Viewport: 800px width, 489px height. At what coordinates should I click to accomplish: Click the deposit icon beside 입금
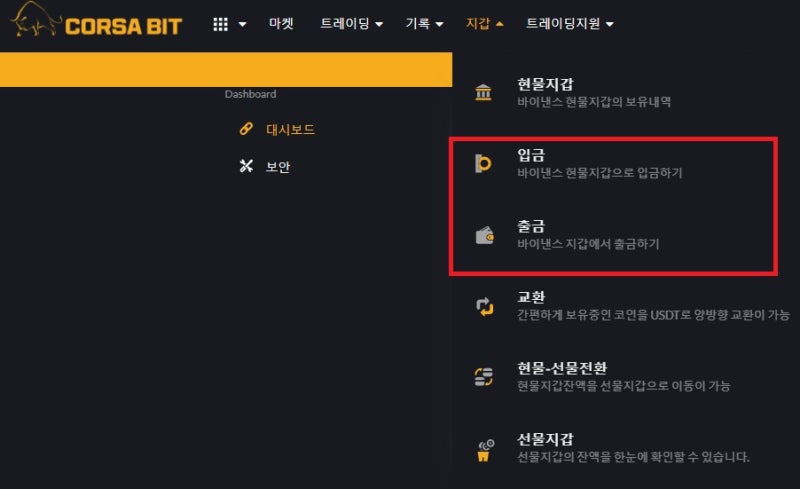(x=483, y=163)
